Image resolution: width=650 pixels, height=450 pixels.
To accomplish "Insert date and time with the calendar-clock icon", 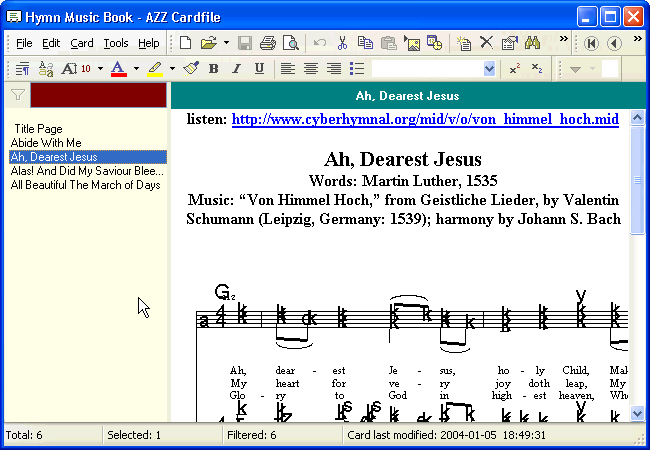I will 434,43.
